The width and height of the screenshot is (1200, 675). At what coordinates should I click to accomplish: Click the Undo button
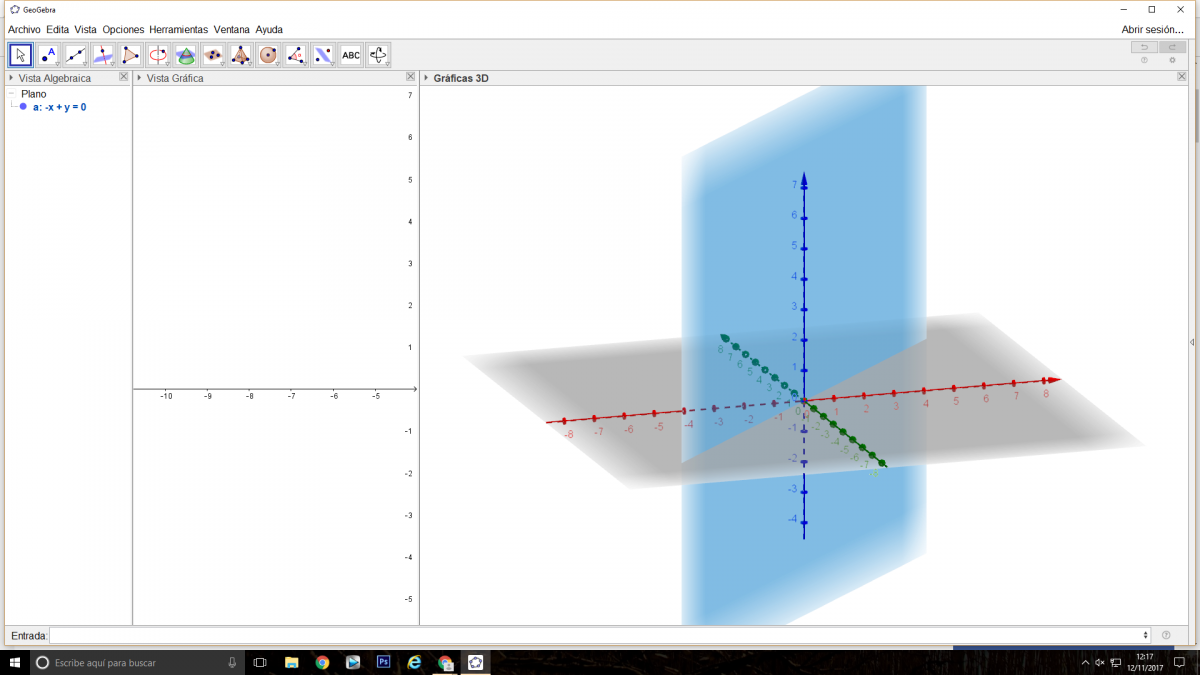click(1144, 47)
